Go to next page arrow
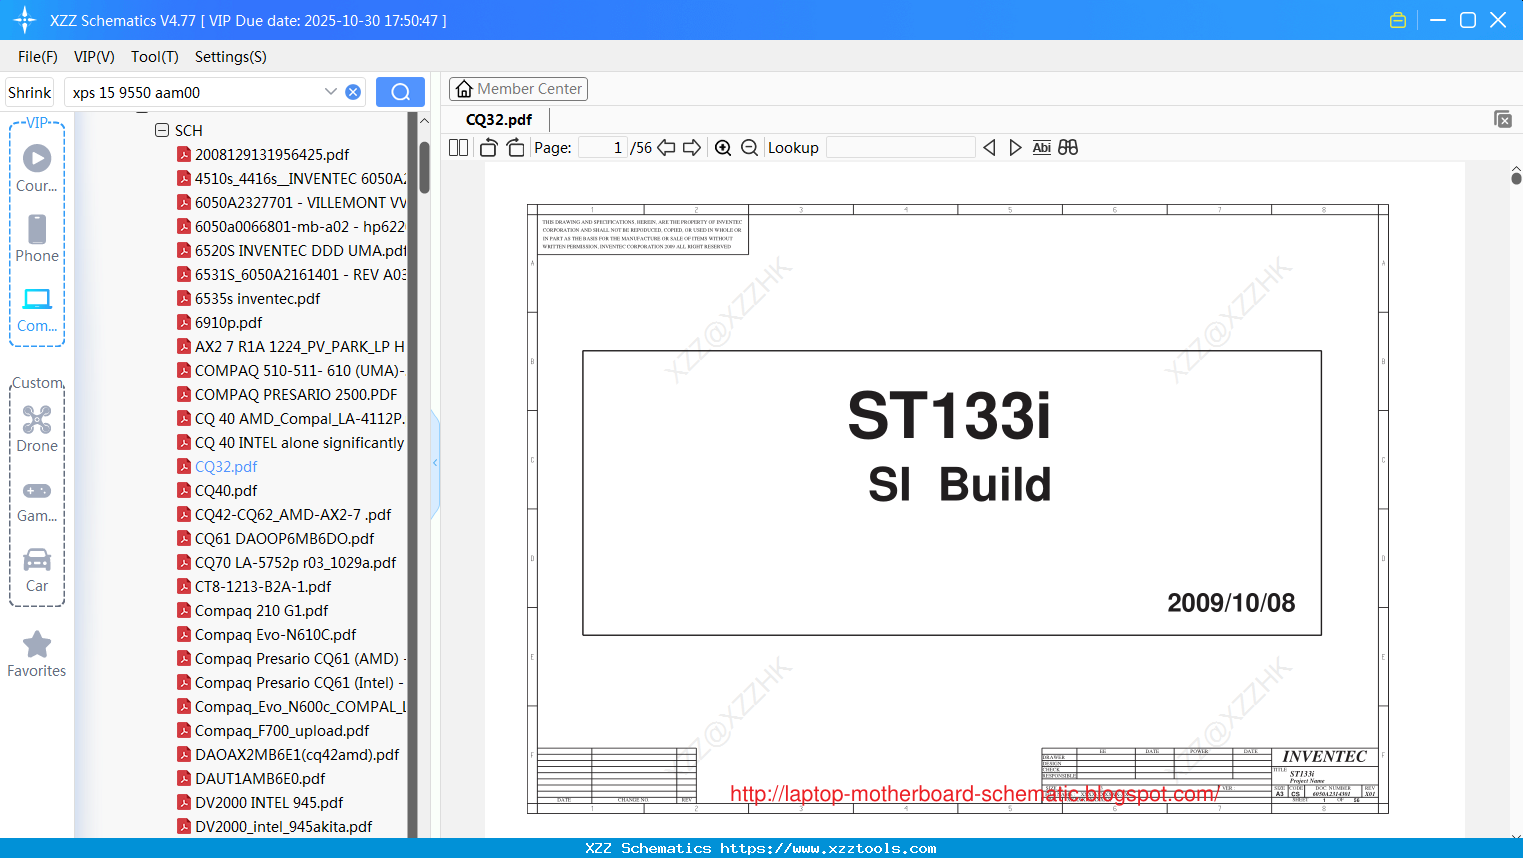 pos(692,148)
